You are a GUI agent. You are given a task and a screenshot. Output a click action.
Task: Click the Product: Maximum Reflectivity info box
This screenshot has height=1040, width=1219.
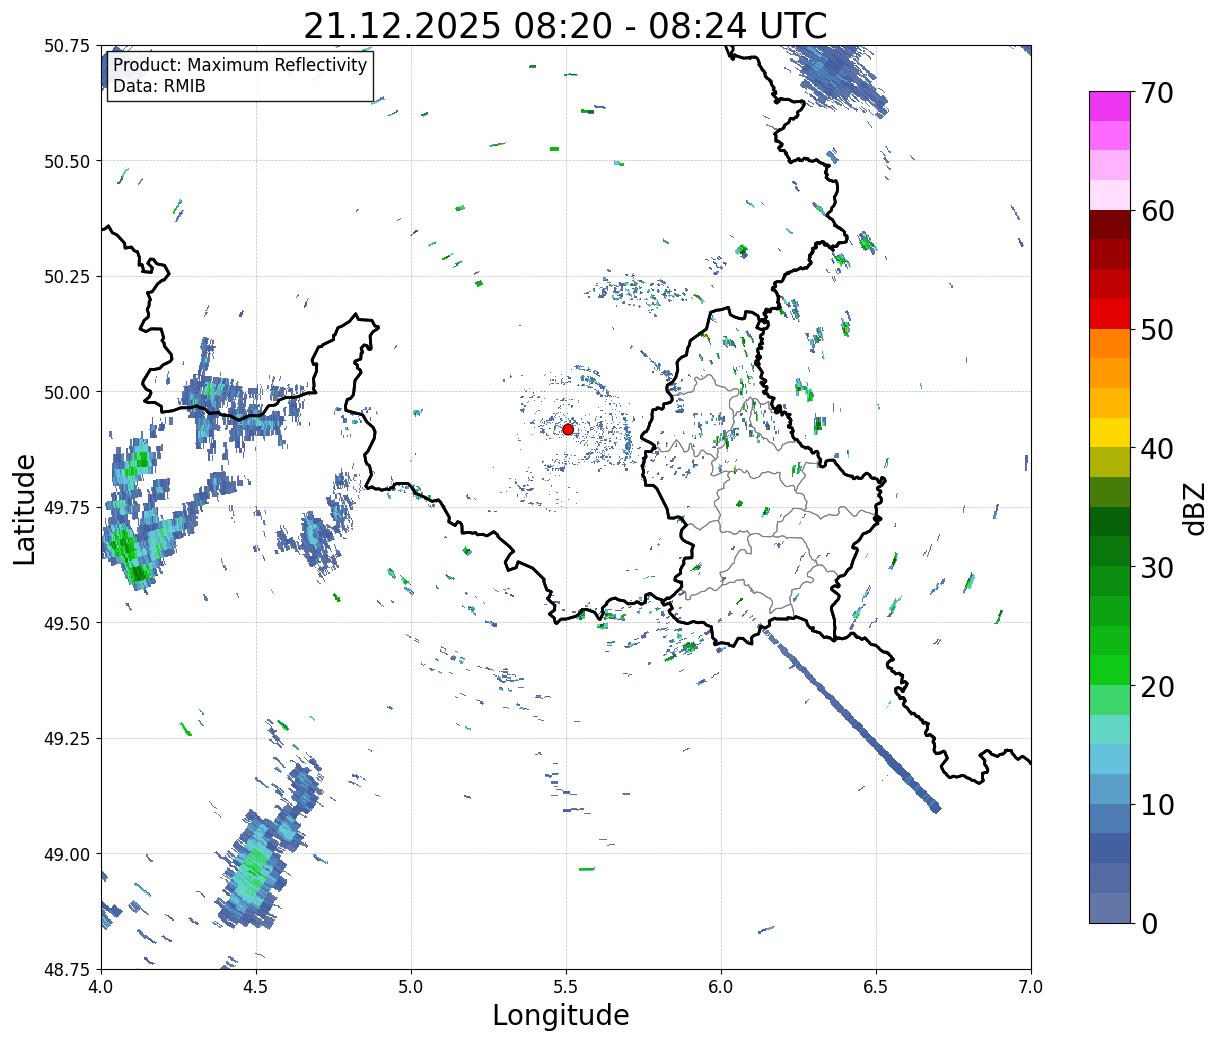click(x=240, y=76)
